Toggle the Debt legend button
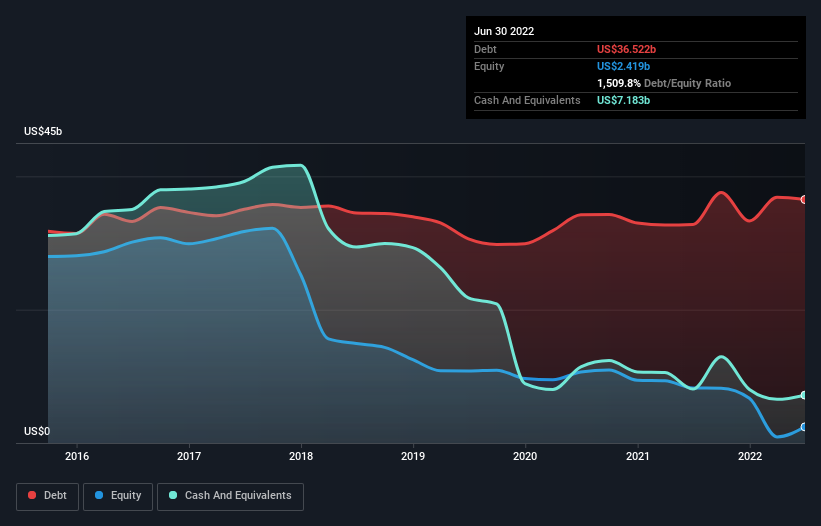821x526 pixels. [48, 496]
